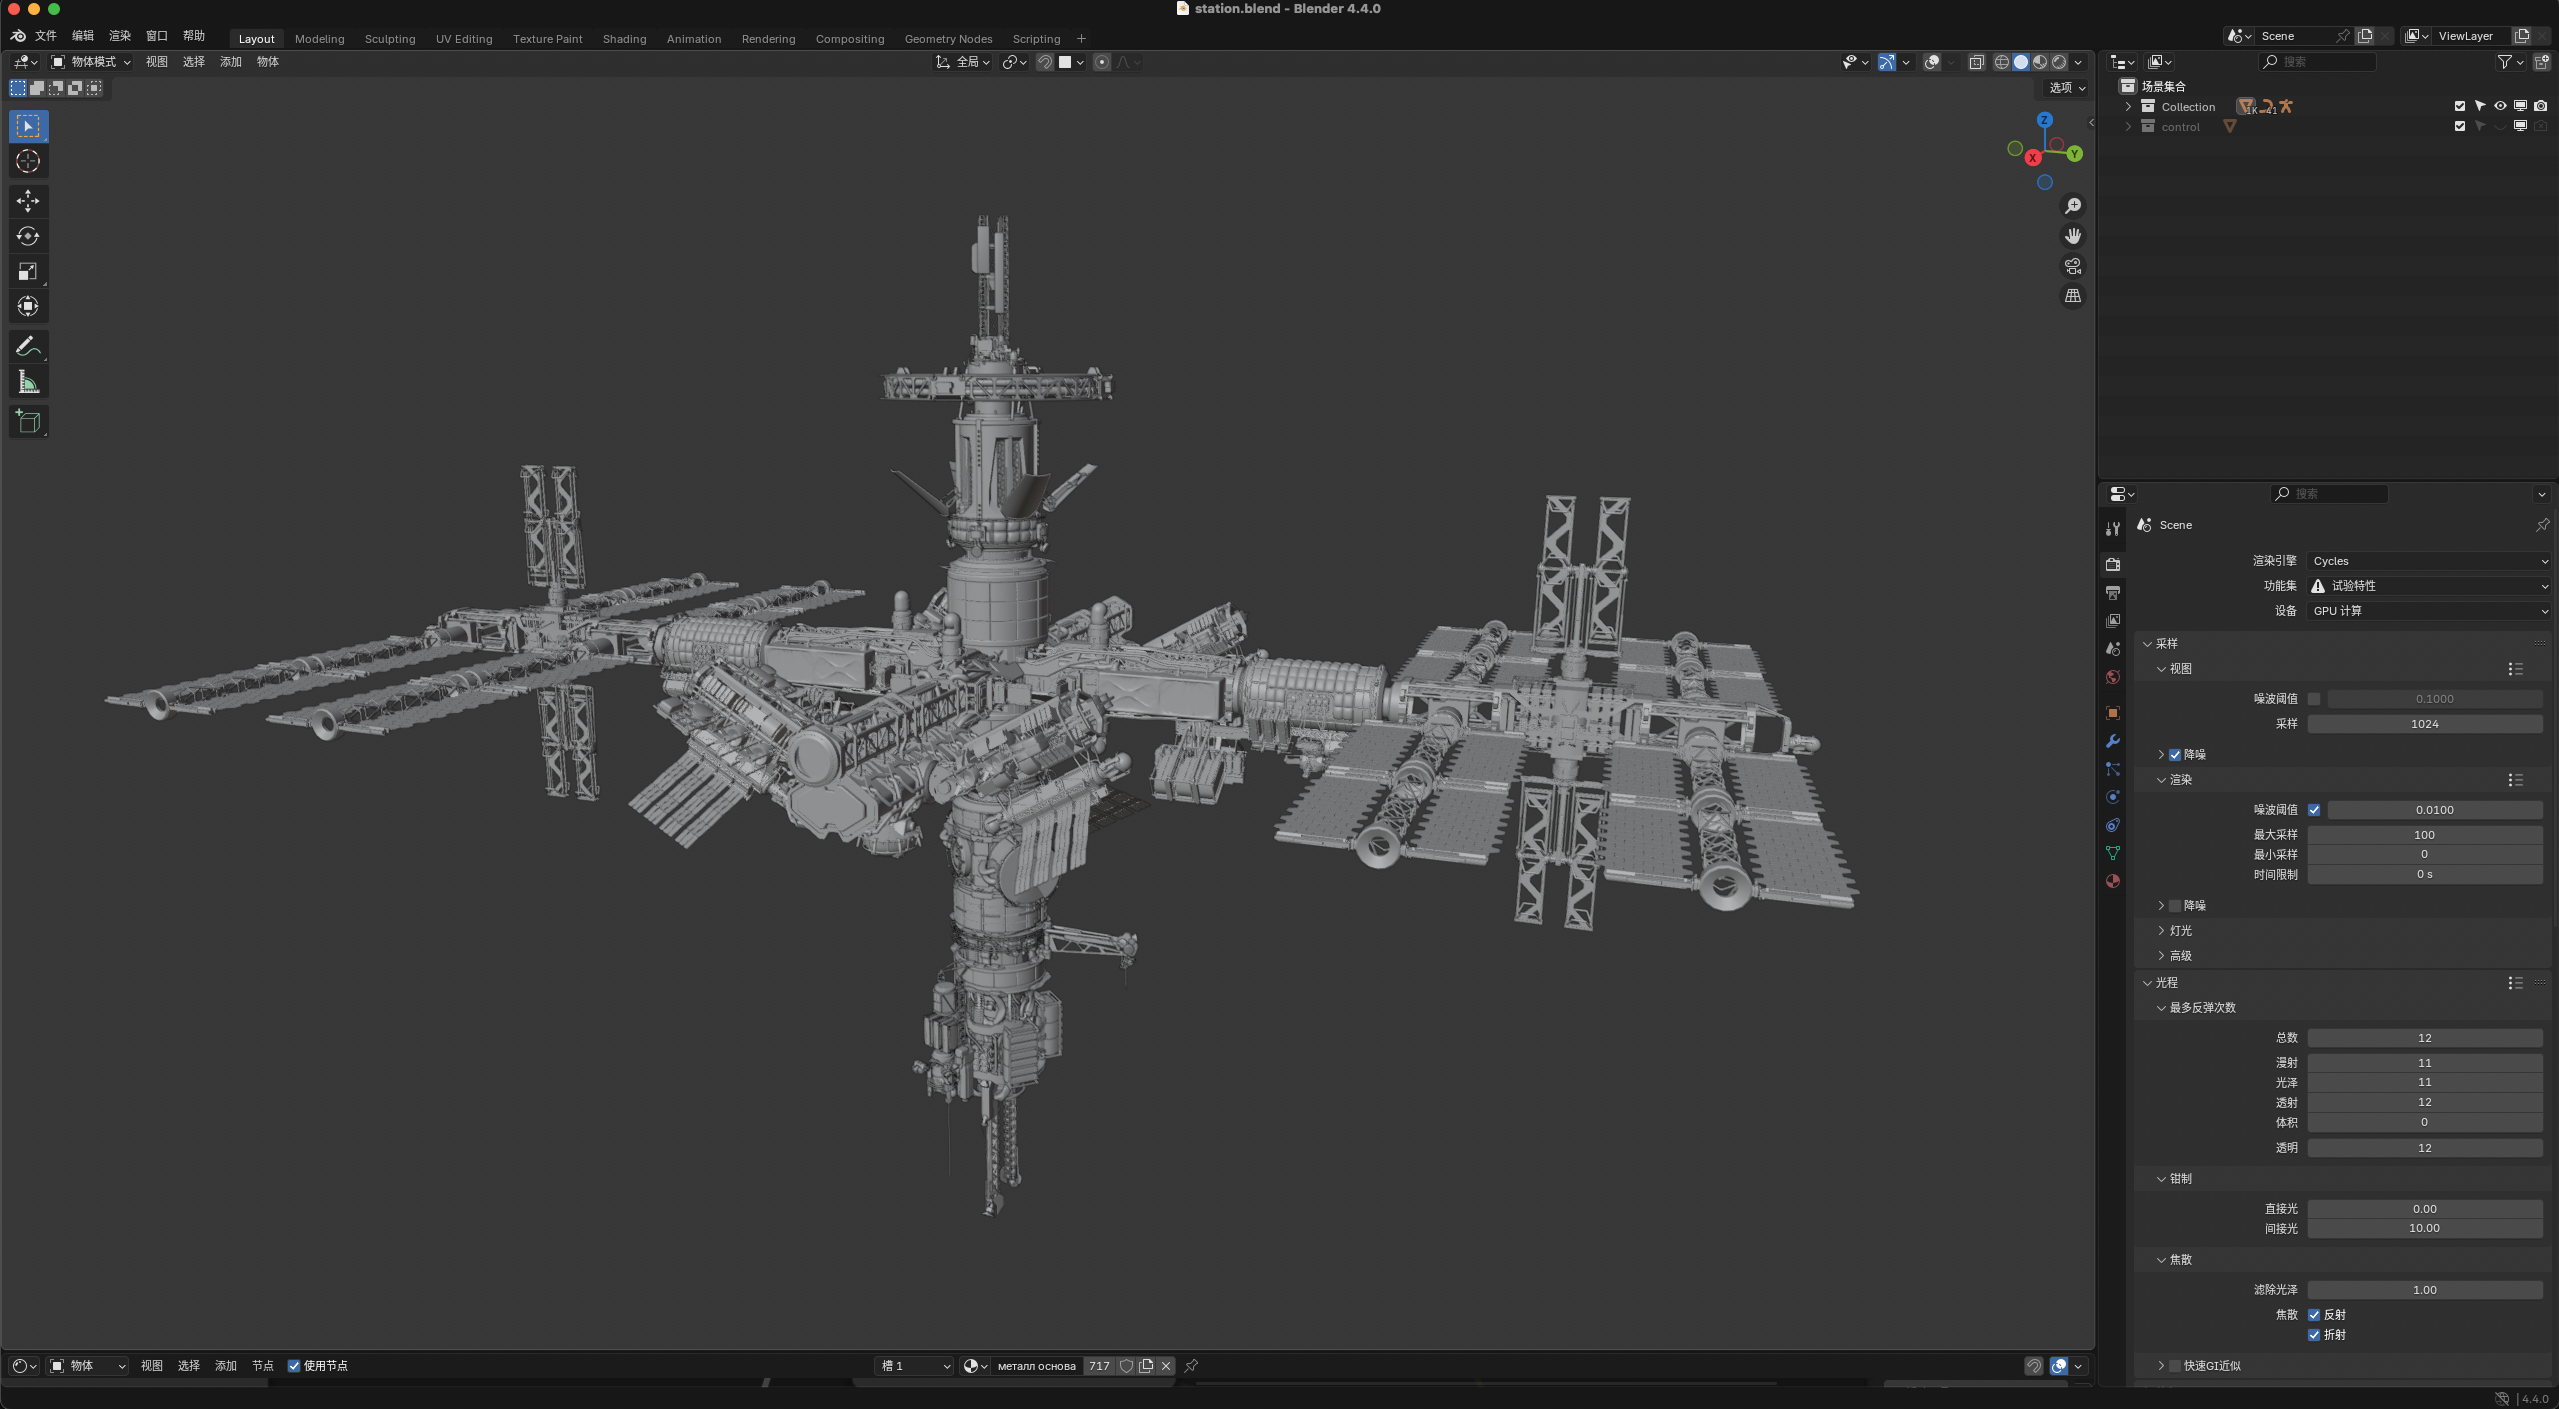Hide Collection with its eye icon

2500,106
